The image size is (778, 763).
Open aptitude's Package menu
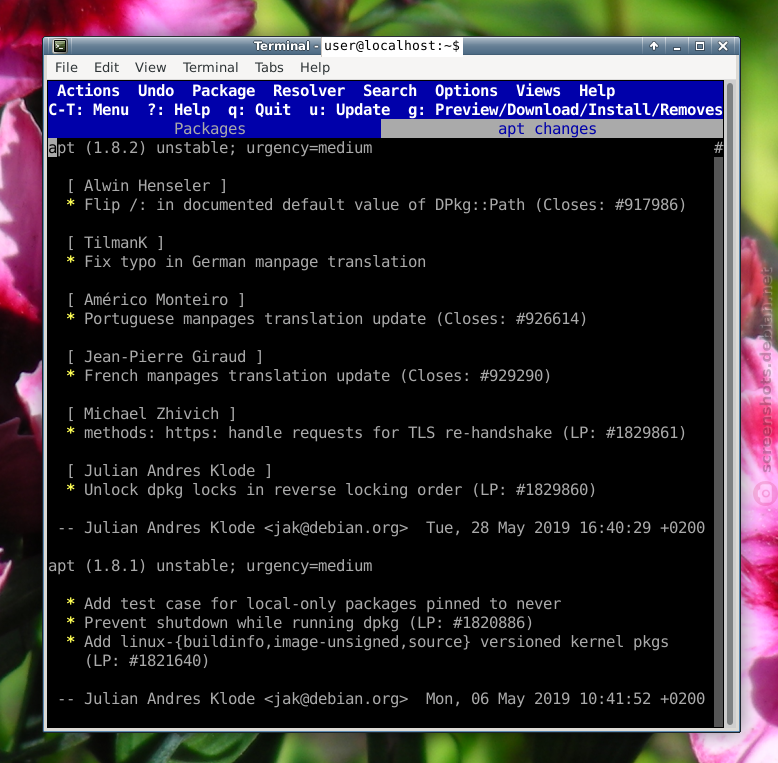click(x=223, y=91)
